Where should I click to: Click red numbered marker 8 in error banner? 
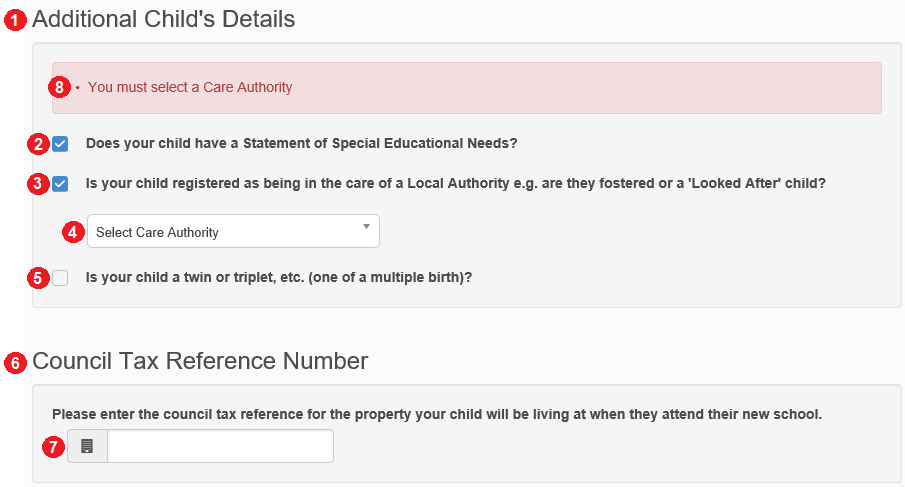(59, 88)
